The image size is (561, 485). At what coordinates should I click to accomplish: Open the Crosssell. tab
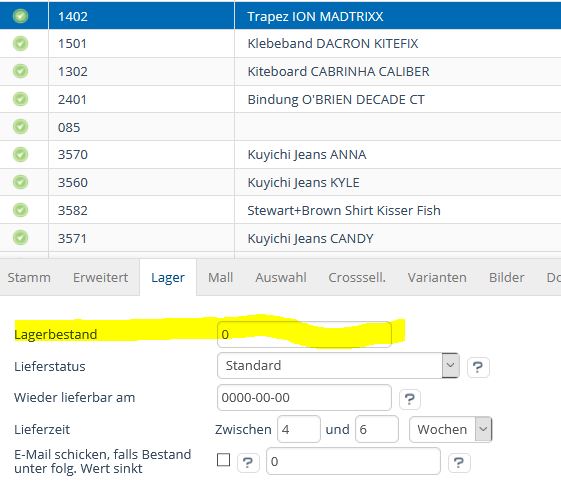(x=357, y=278)
